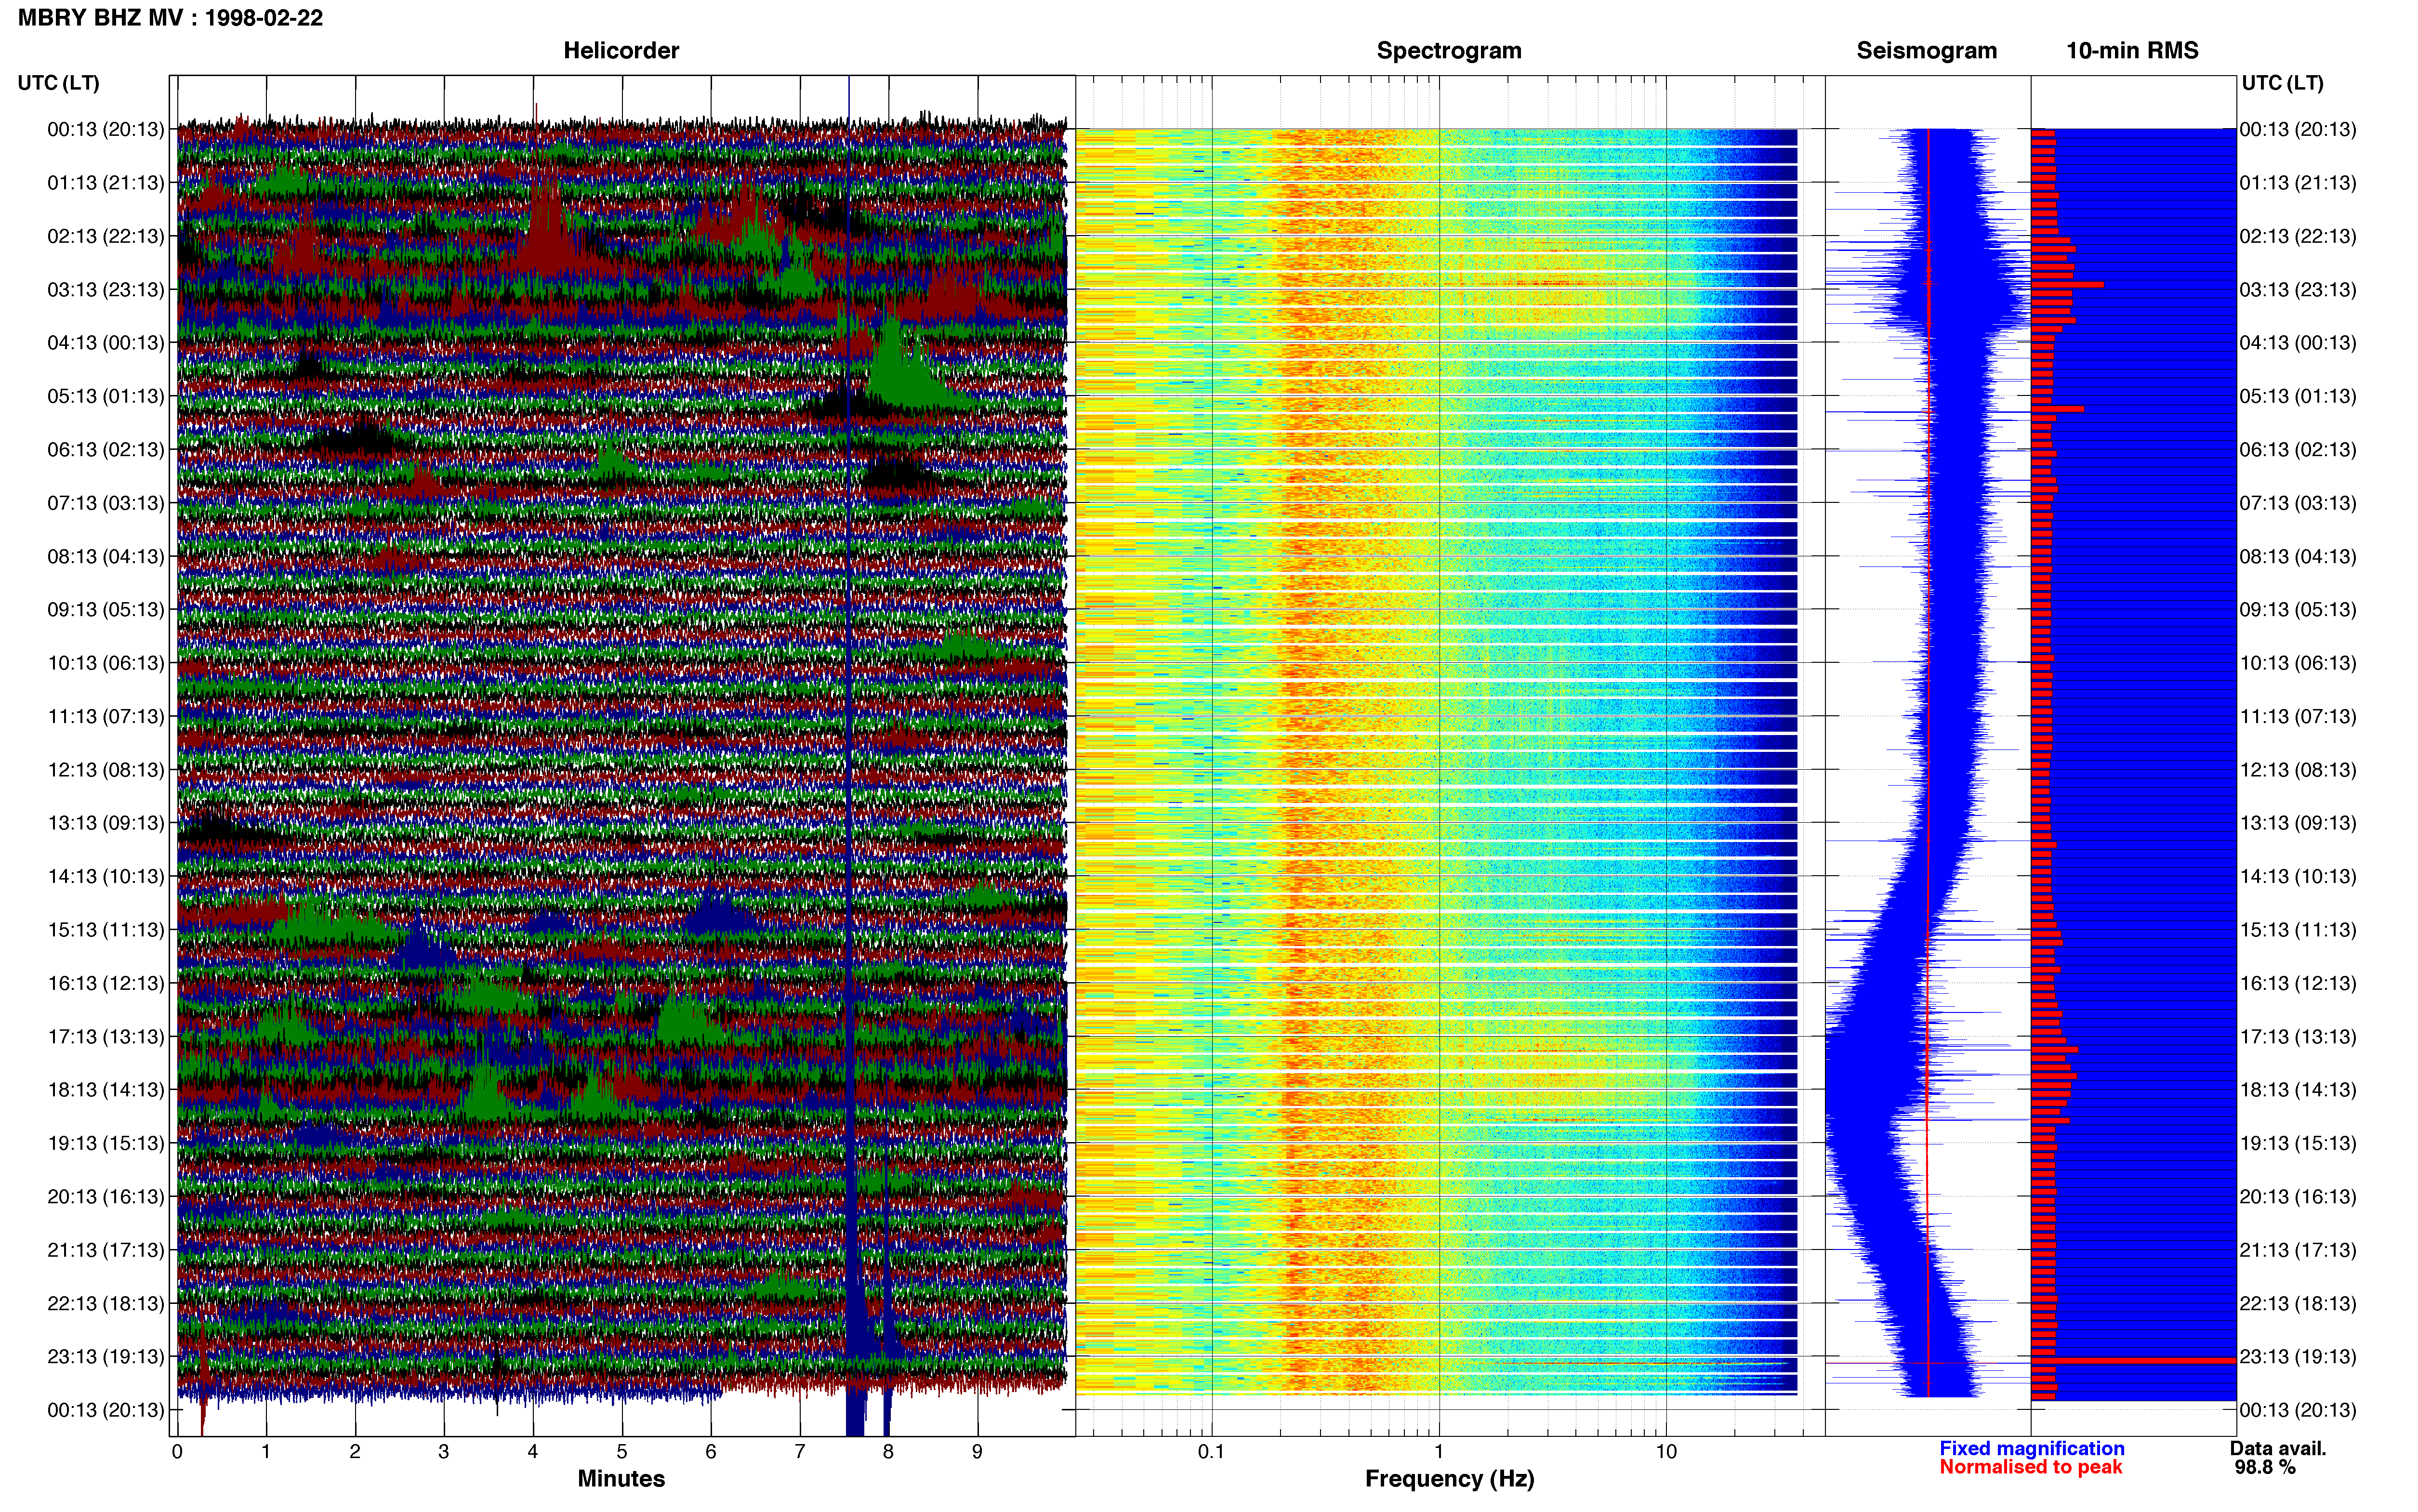2418x1512 pixels.
Task: Select the "Minutes" axis label under the helicorder
Action: (621, 1478)
